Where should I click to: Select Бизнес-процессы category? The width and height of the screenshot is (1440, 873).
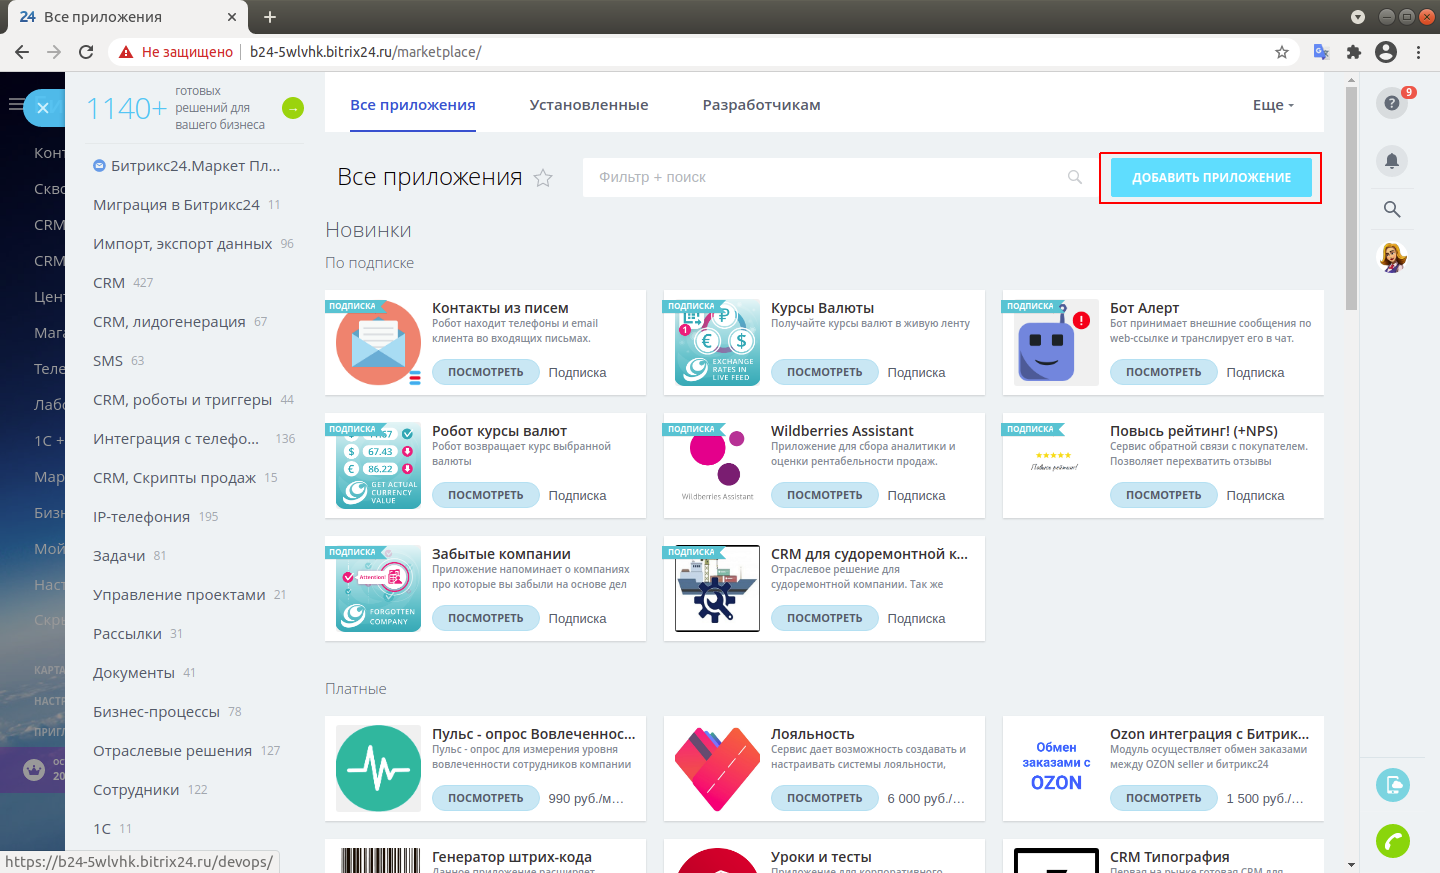coord(156,712)
